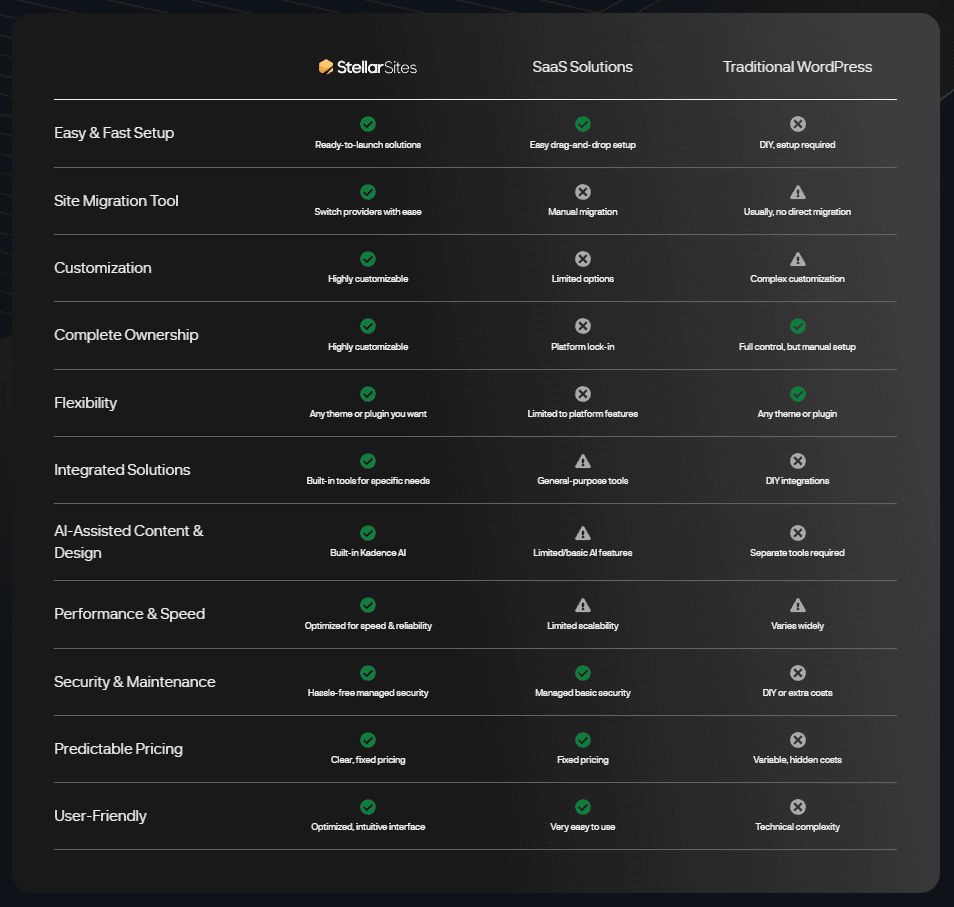Click green checkmark for Full control, but manual setup

point(797,326)
